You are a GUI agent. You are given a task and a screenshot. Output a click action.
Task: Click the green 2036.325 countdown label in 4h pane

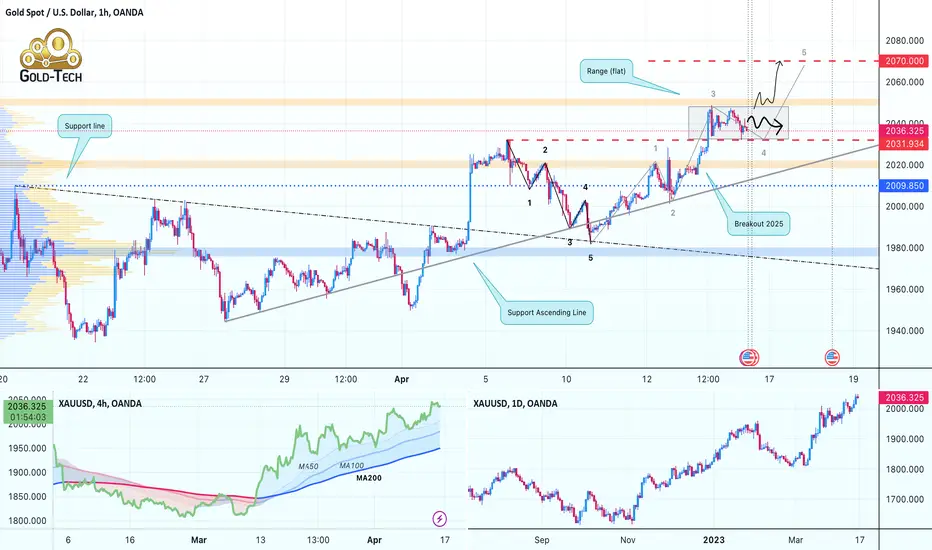pos(27,411)
